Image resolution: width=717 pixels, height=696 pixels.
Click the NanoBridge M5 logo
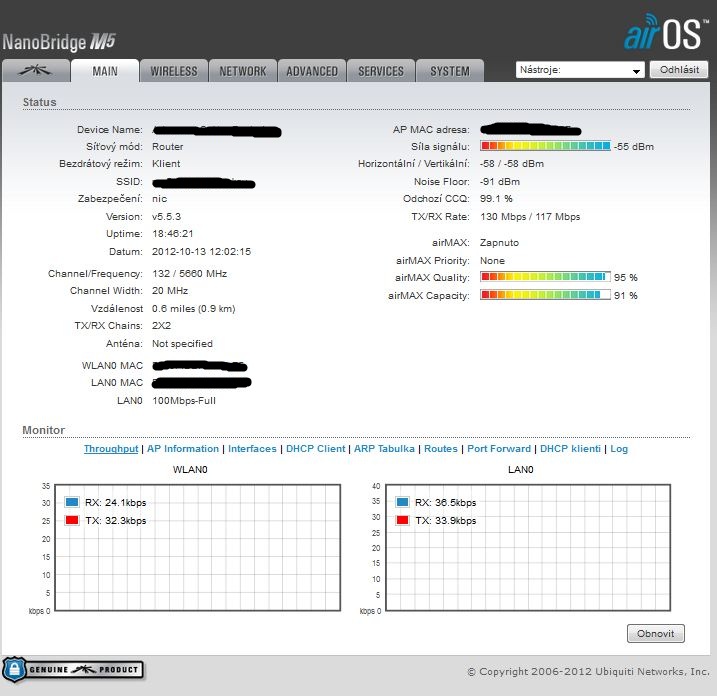point(59,42)
